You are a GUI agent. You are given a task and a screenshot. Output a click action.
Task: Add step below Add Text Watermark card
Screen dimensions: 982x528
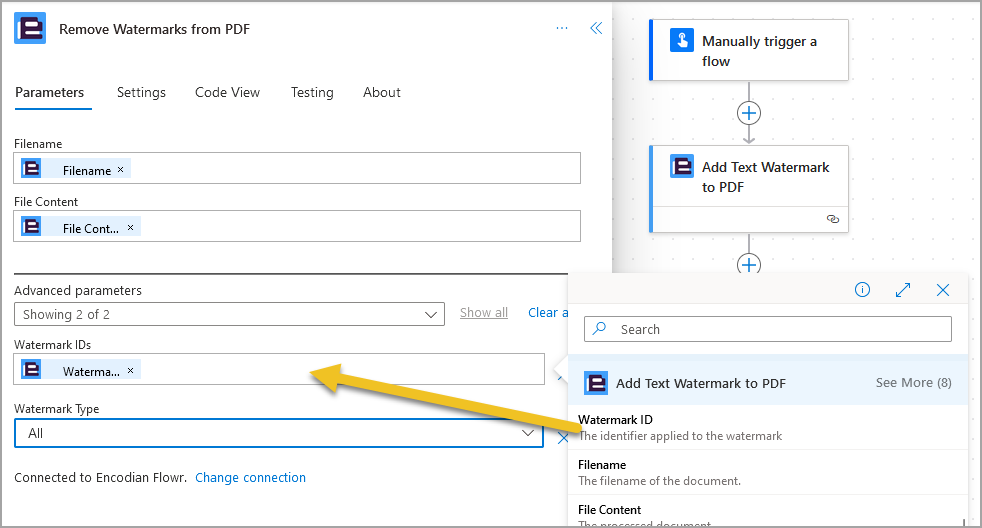[x=749, y=264]
